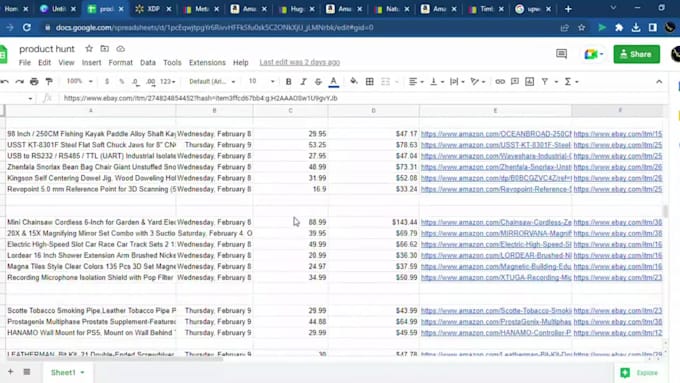Open the borders menu
The width and height of the screenshot is (680, 383).
pyautogui.click(x=369, y=82)
